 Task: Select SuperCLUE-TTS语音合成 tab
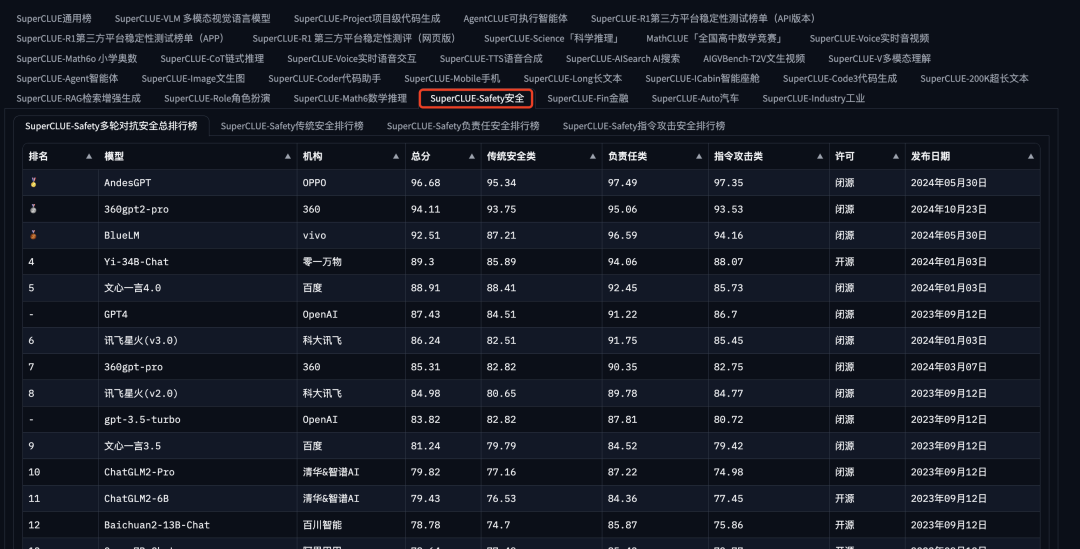point(491,59)
